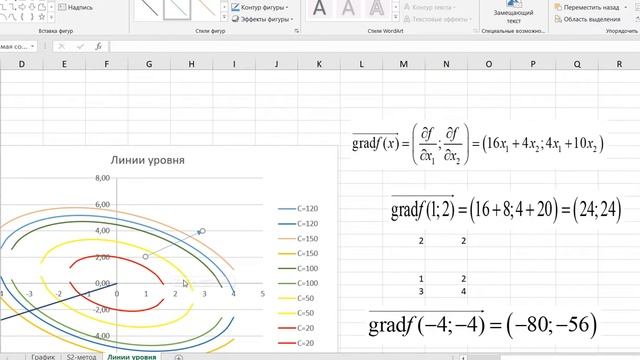Click the arrow line start handle
This screenshot has height=360, width=640.
145,256
